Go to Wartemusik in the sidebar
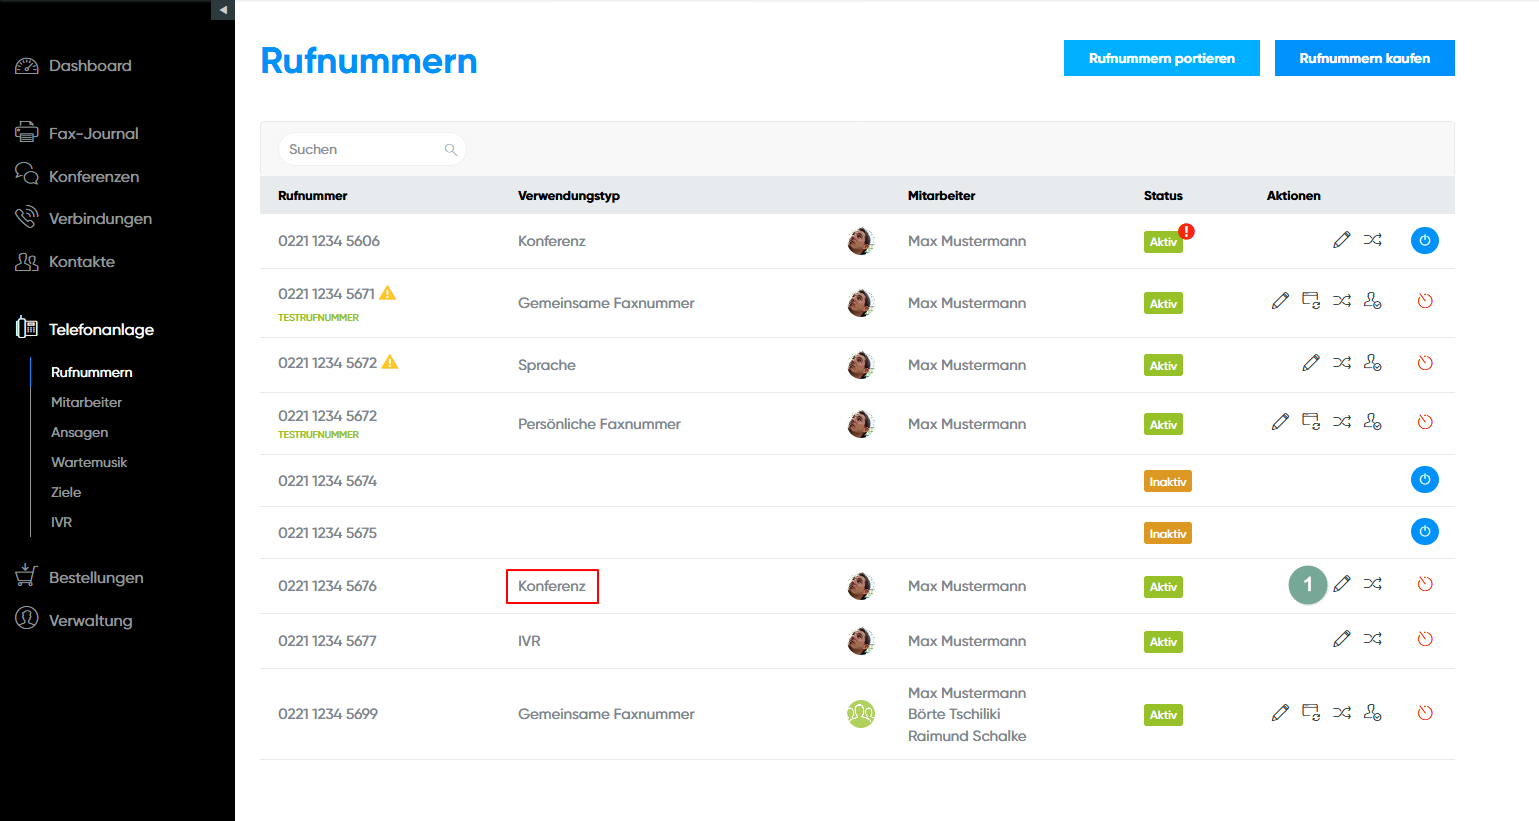Viewport: 1539px width, 821px height. click(89, 462)
